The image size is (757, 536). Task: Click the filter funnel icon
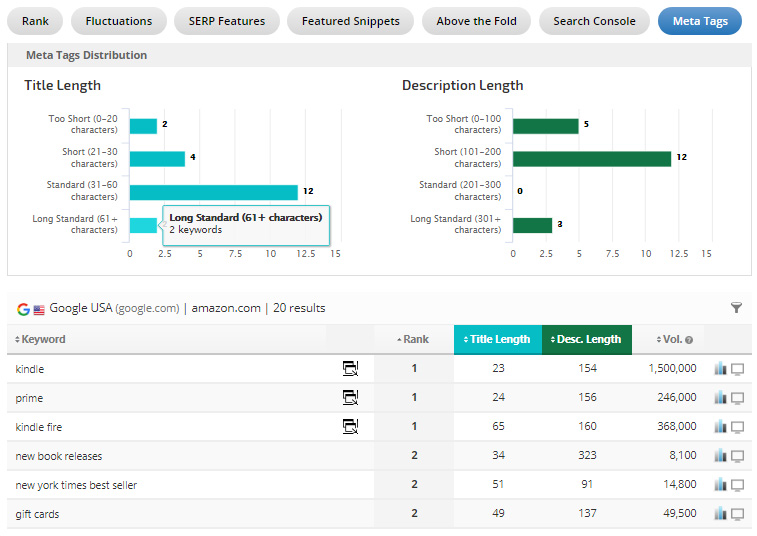coord(737,309)
